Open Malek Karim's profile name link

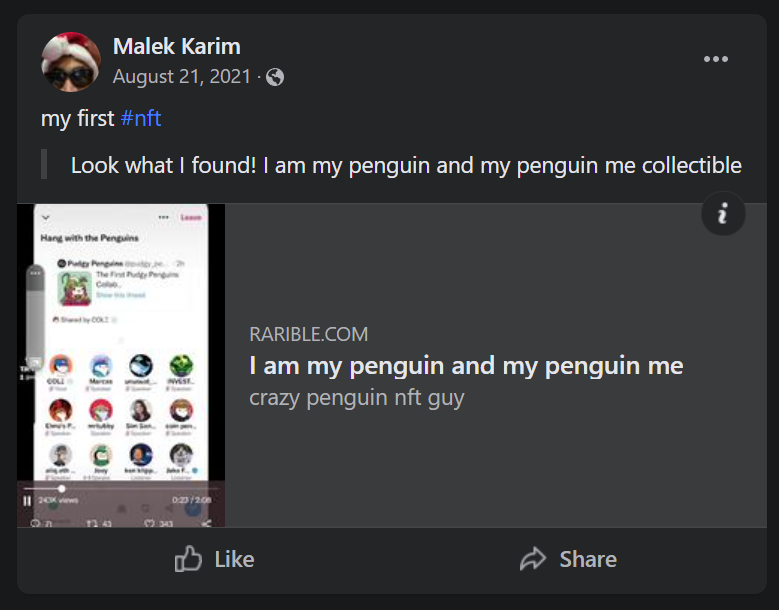(x=176, y=46)
